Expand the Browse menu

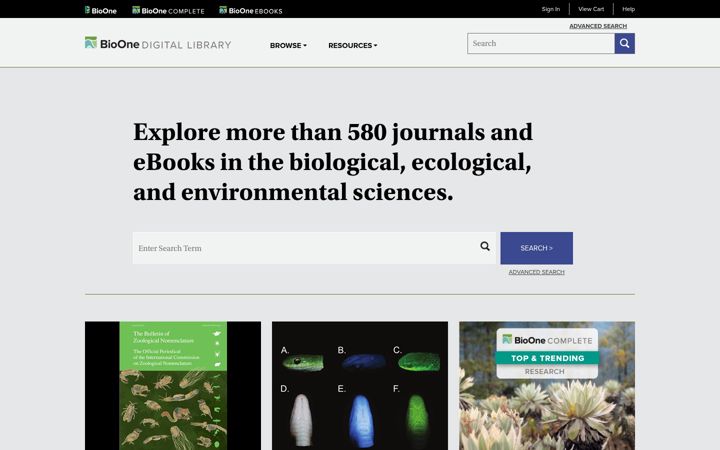click(288, 45)
